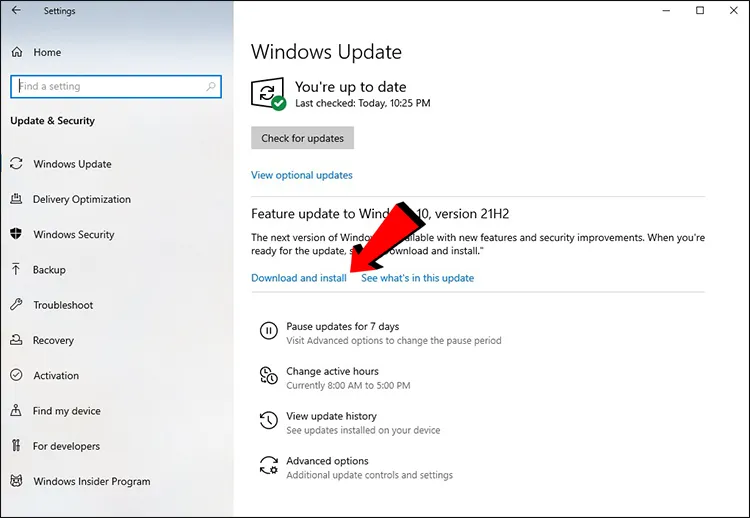Screen dimensions: 750x518
Task: Click 'Currently 8:00 AM to 5:00 PM' text
Action: pyautogui.click(x=348, y=386)
